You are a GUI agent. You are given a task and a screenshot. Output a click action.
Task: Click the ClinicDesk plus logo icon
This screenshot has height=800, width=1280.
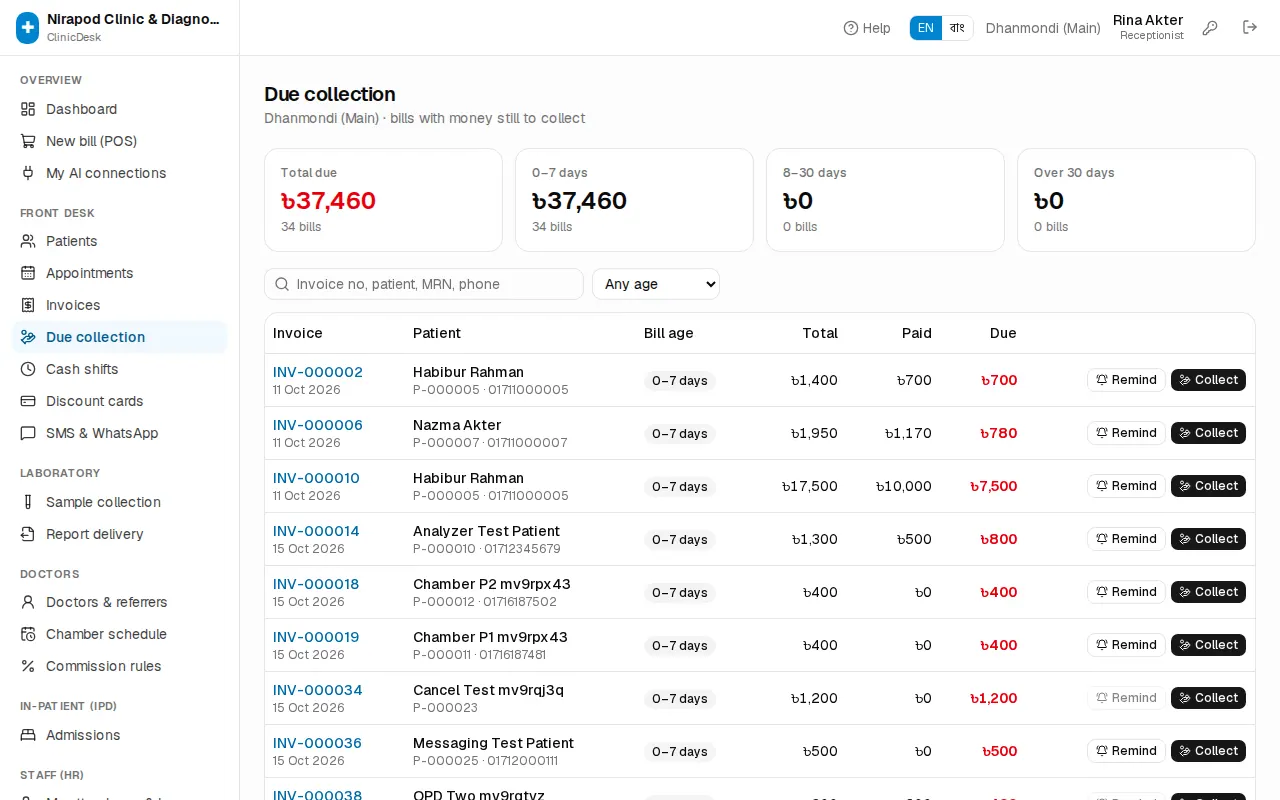click(28, 28)
